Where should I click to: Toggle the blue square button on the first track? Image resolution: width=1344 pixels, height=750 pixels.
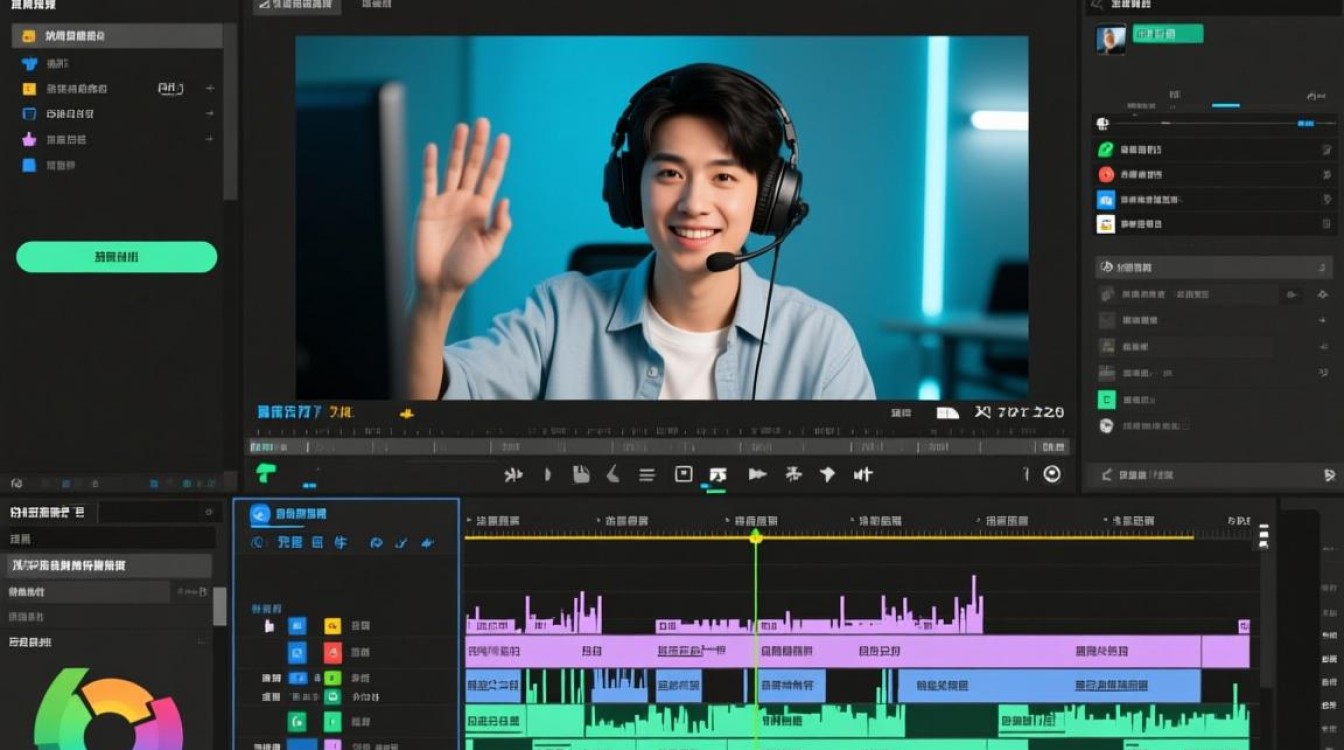297,626
